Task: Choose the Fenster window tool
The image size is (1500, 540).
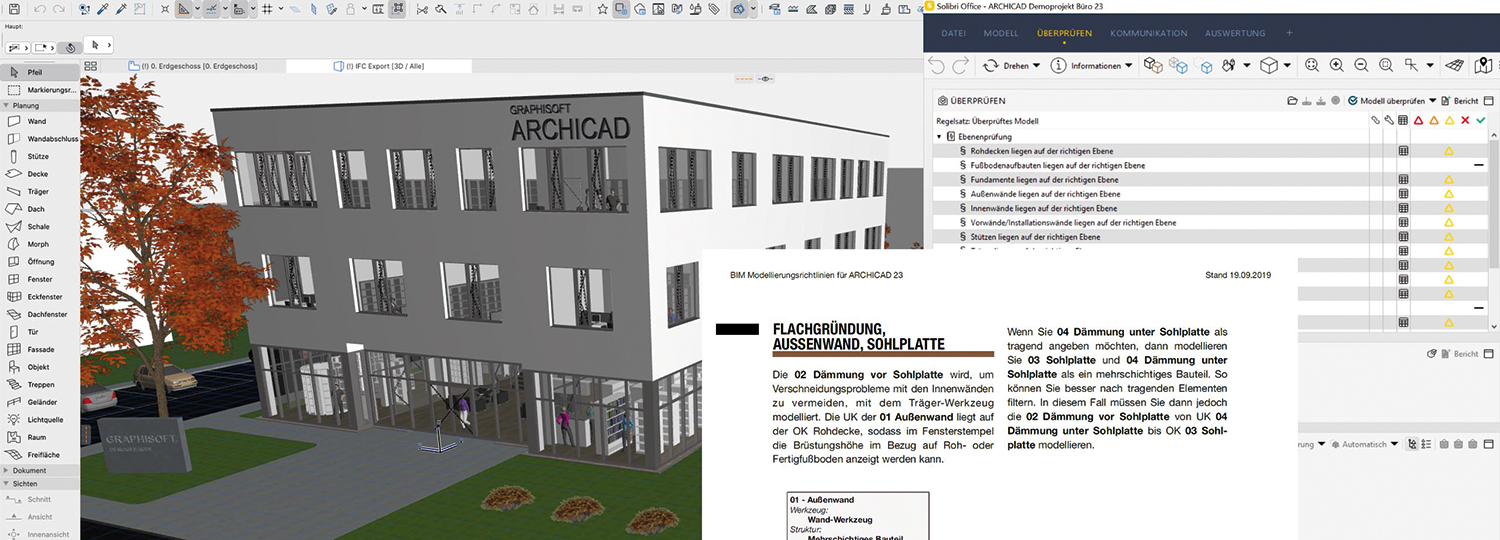Action: click(x=39, y=279)
